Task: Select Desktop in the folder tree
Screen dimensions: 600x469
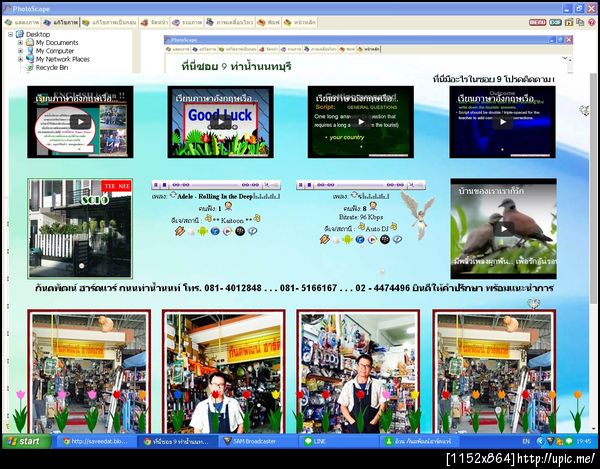Action: (x=38, y=34)
